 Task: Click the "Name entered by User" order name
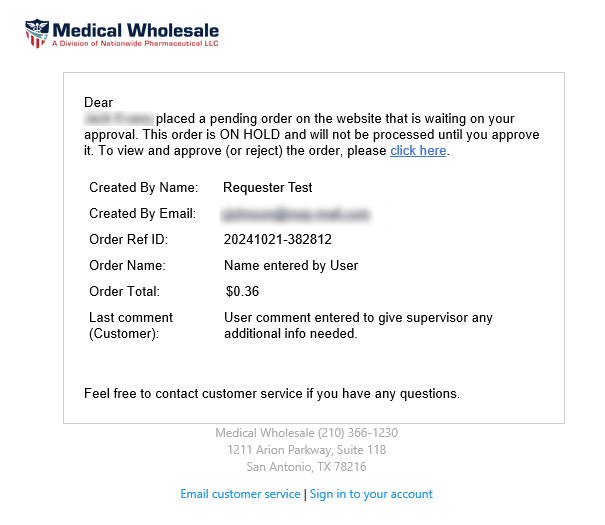click(291, 266)
